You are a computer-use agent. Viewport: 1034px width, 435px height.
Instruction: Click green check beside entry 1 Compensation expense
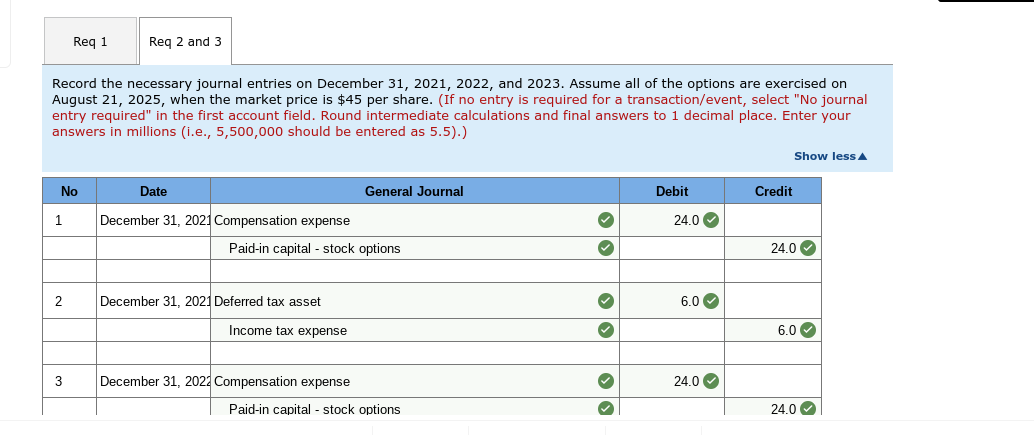tap(605, 220)
